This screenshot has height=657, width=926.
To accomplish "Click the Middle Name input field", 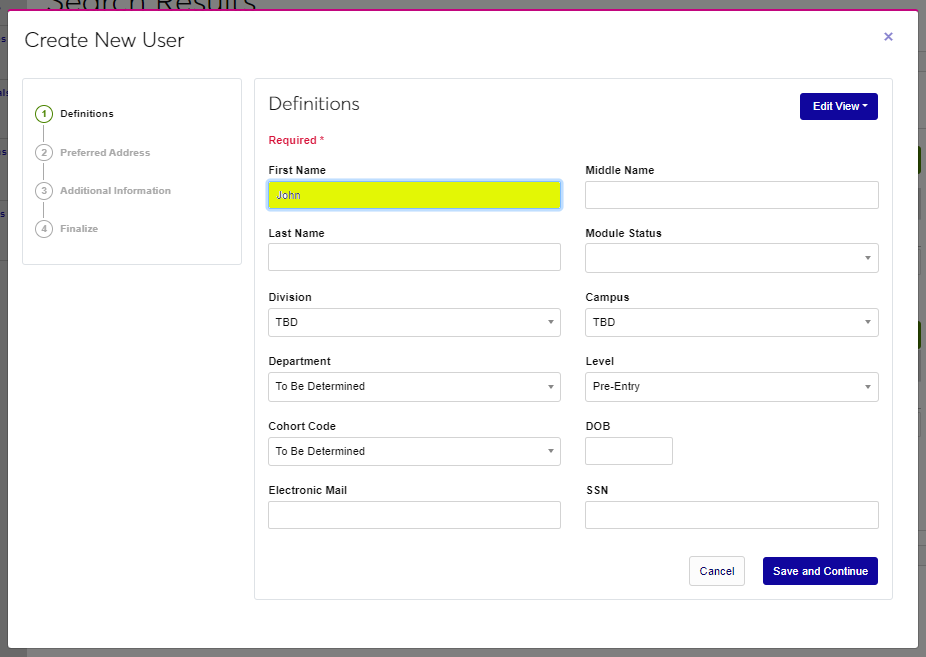I will pyautogui.click(x=731, y=195).
